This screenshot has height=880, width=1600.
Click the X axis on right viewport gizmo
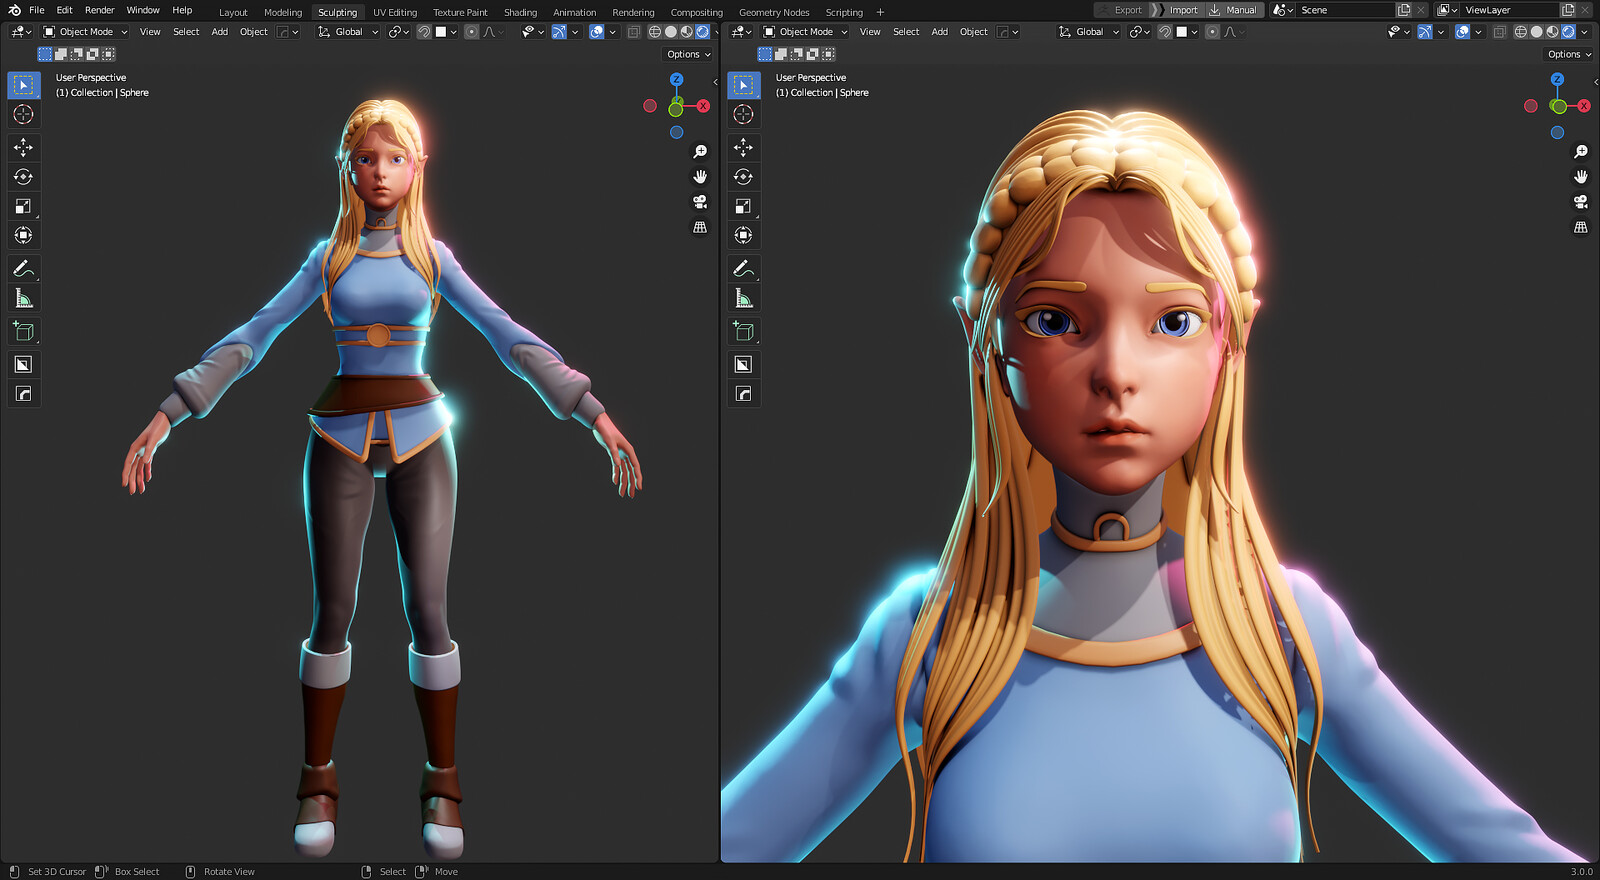coord(1584,106)
